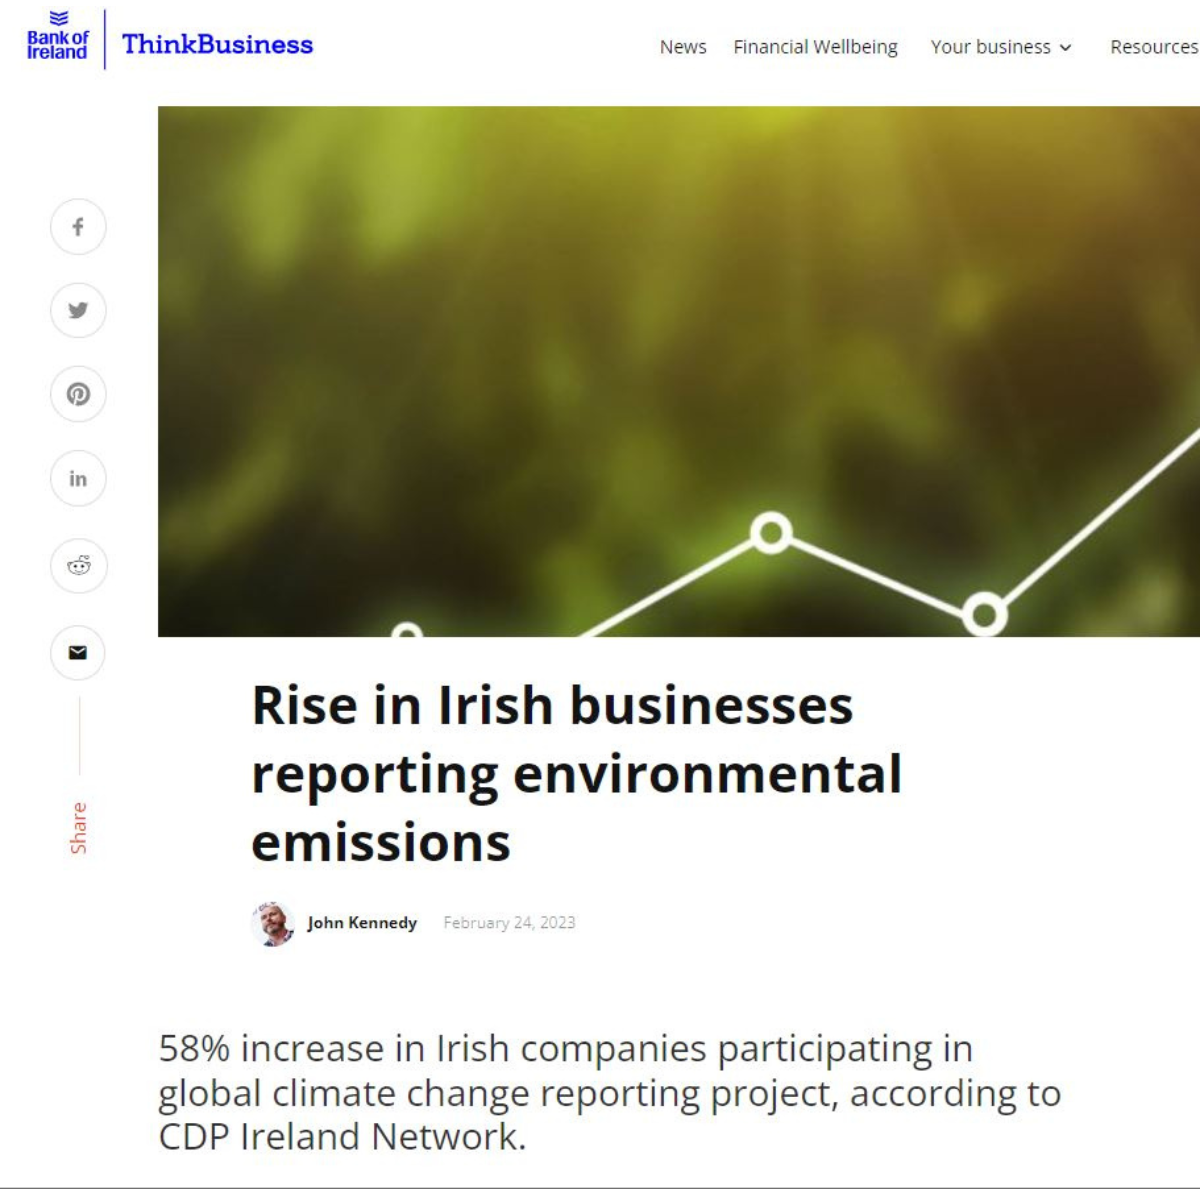Screen dimensions: 1200x1200
Task: Pin the article to Pinterest
Action: 78,394
